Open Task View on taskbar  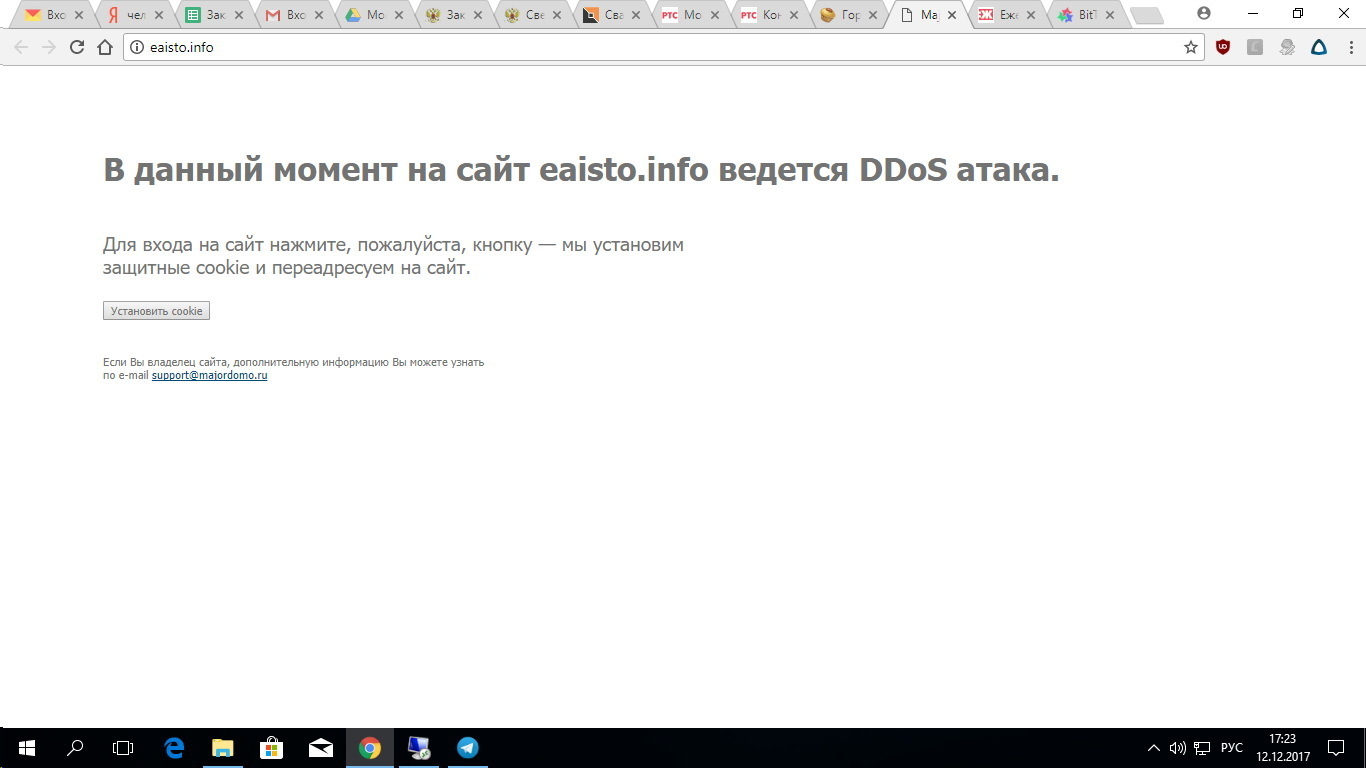tap(122, 748)
